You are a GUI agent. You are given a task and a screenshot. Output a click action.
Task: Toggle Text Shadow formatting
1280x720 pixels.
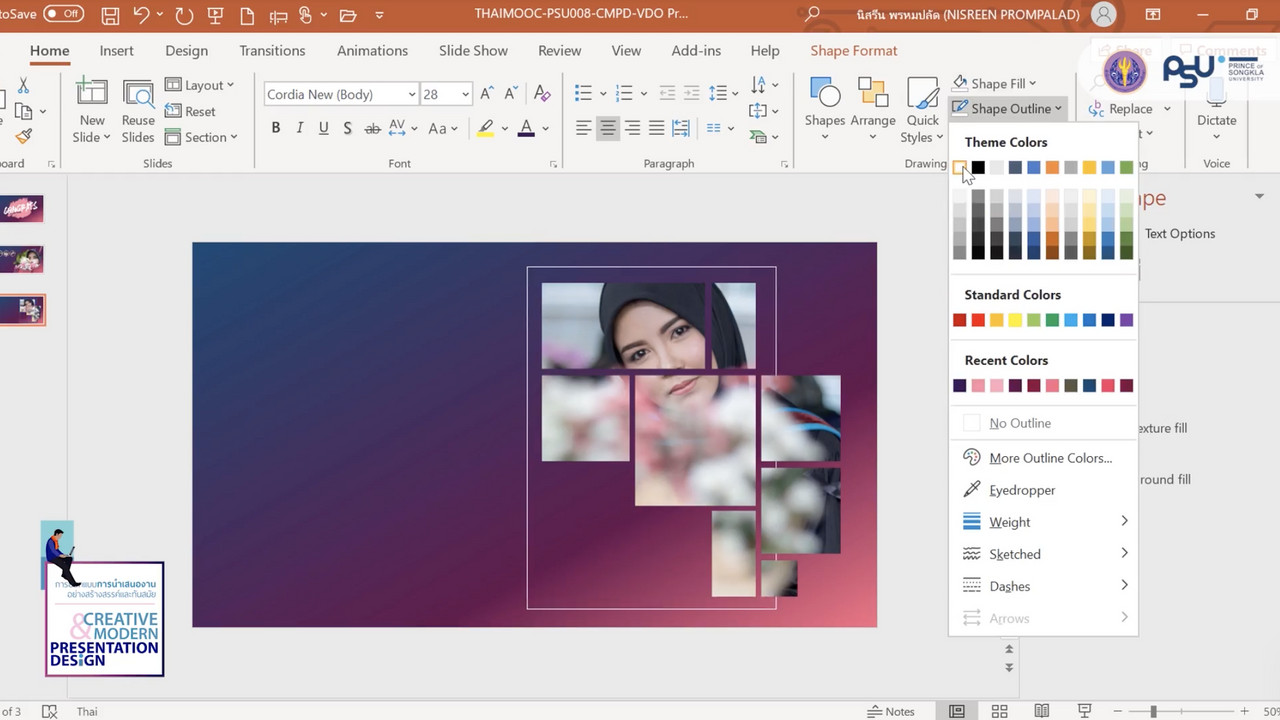tap(347, 128)
